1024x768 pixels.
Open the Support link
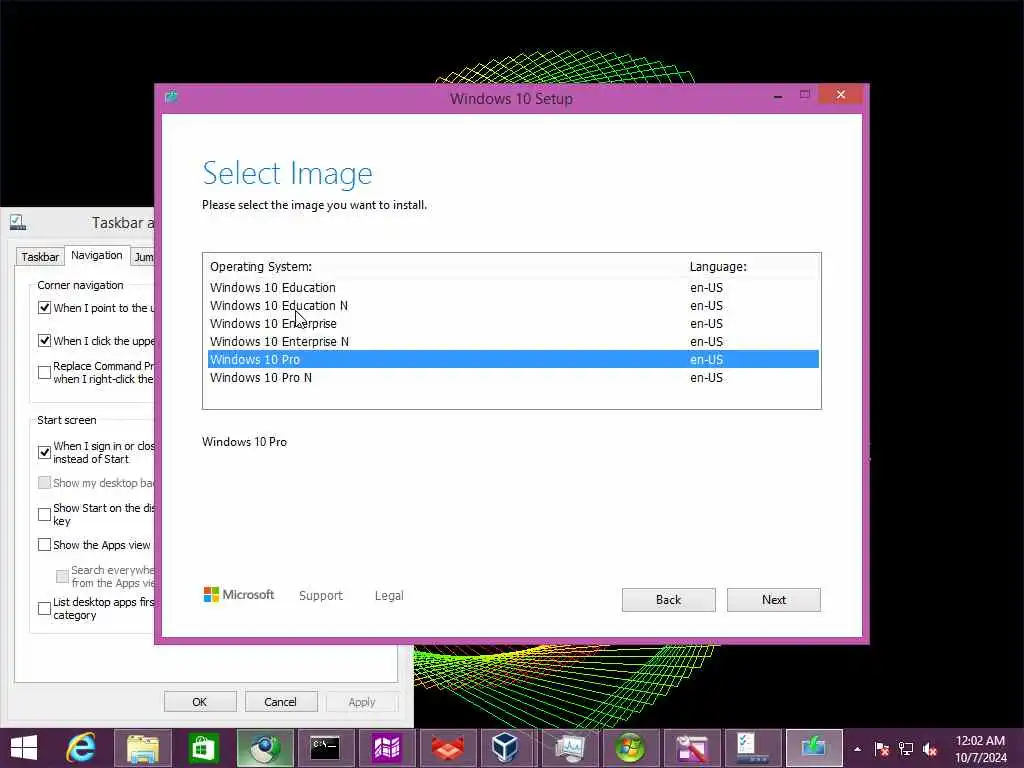tap(321, 596)
